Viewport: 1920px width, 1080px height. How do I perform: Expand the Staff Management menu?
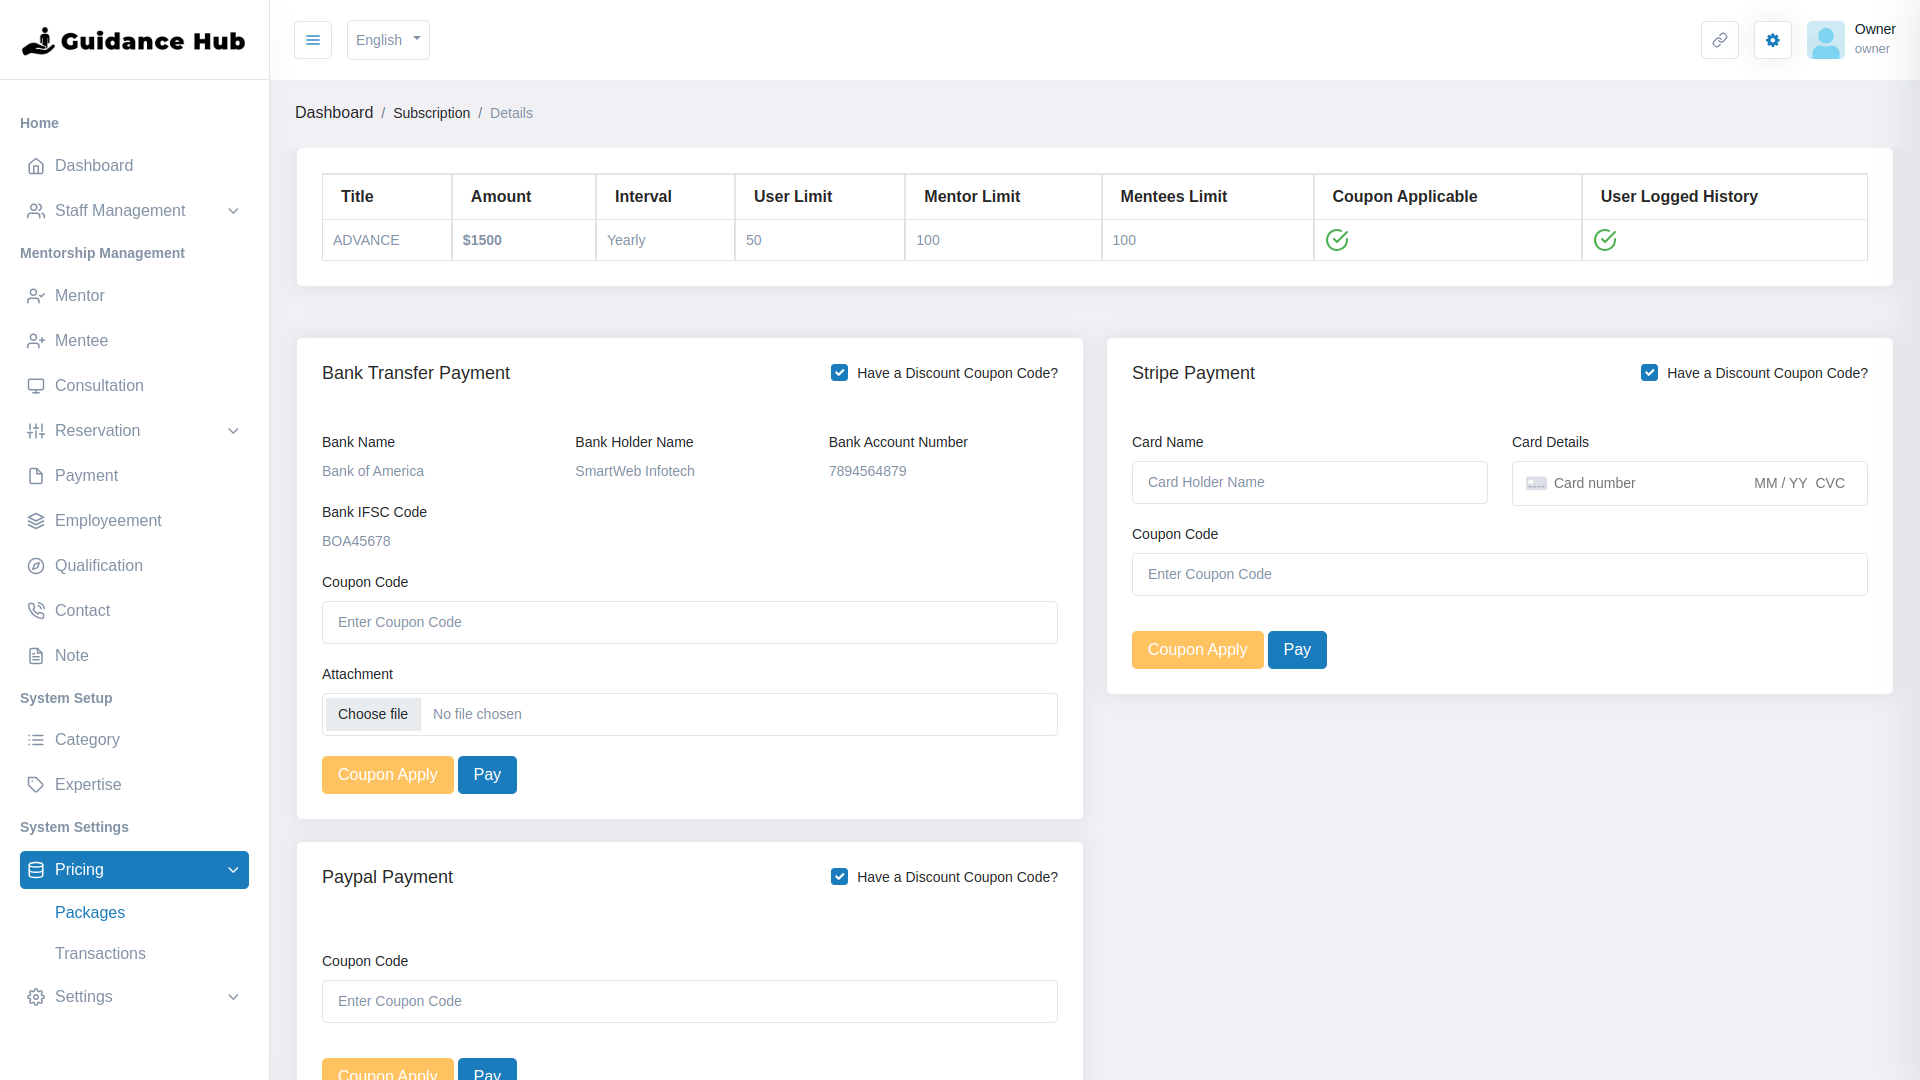pos(120,210)
